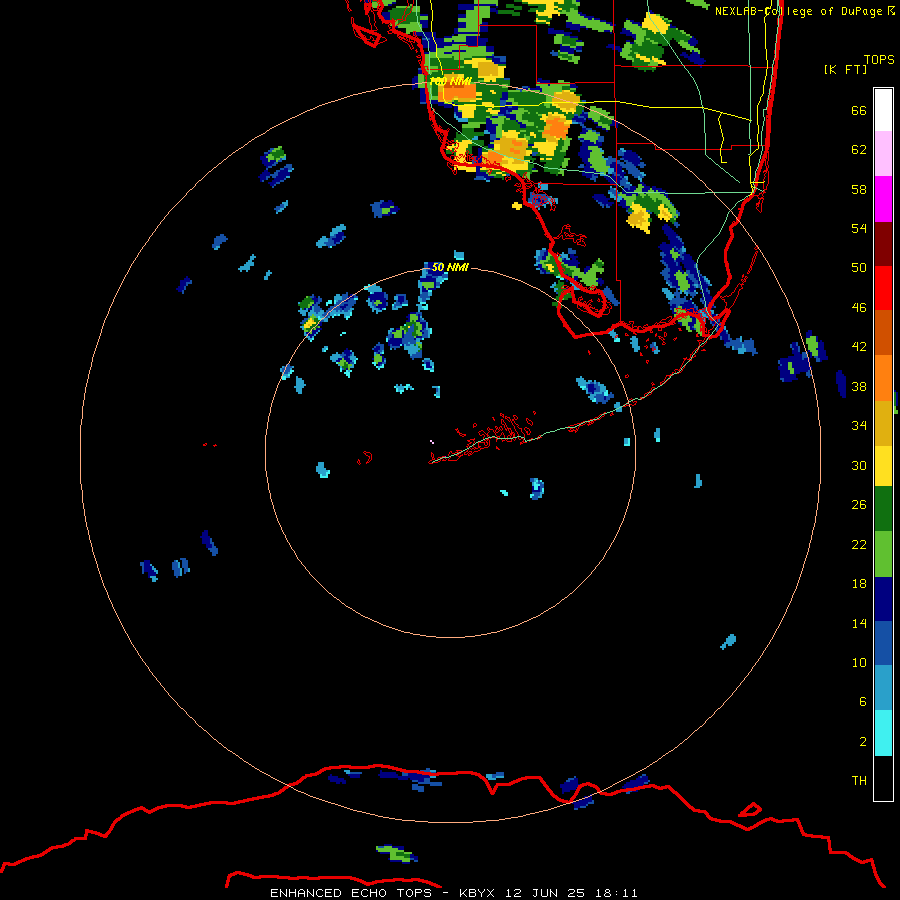
Task: Click the gold swatch in the color scale
Action: point(883,423)
